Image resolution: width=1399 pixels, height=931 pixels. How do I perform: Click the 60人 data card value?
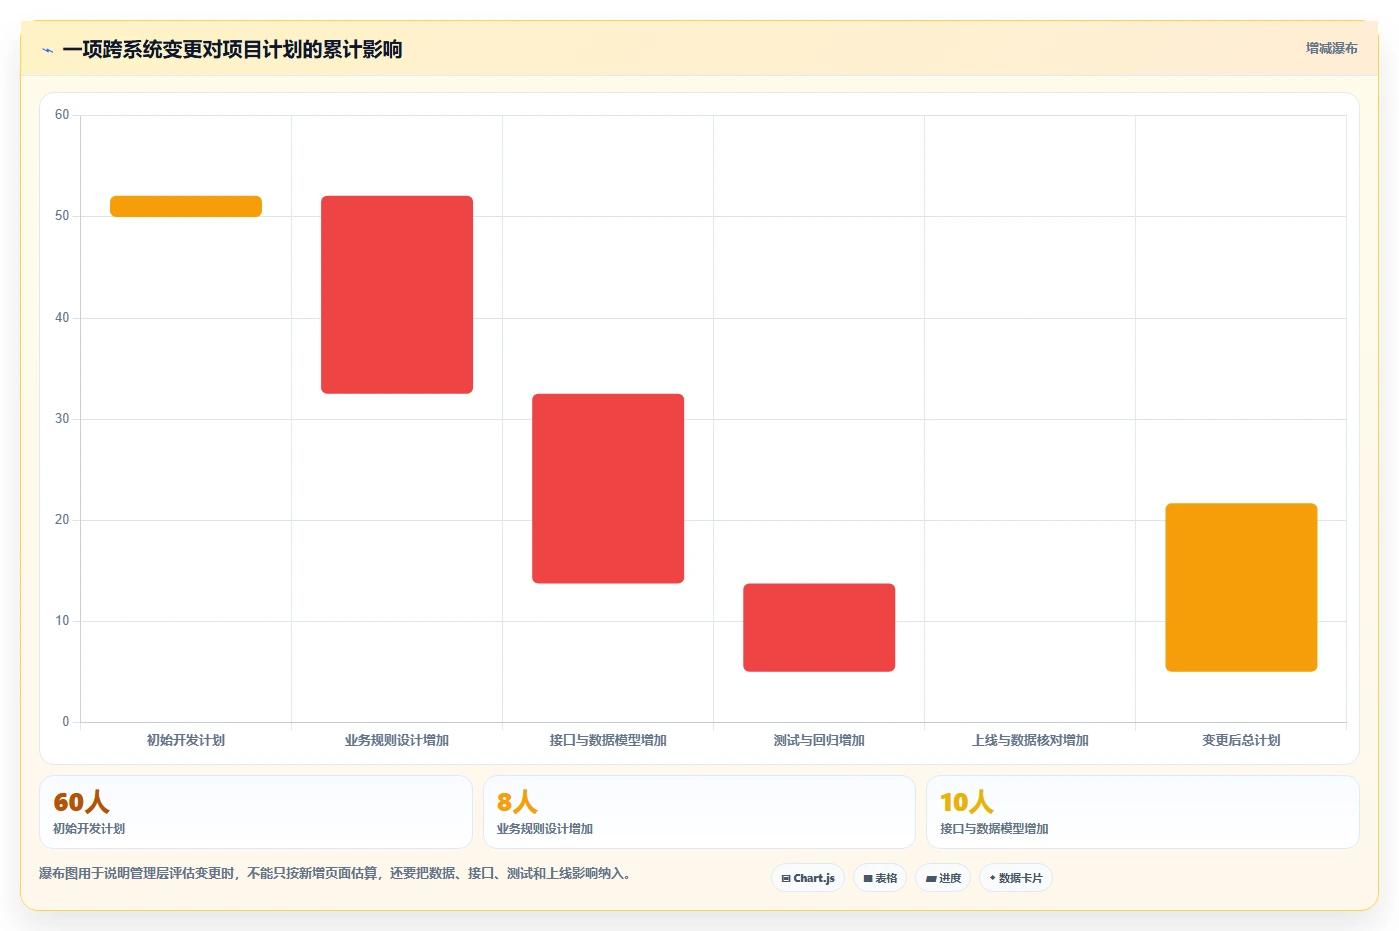(x=81, y=802)
